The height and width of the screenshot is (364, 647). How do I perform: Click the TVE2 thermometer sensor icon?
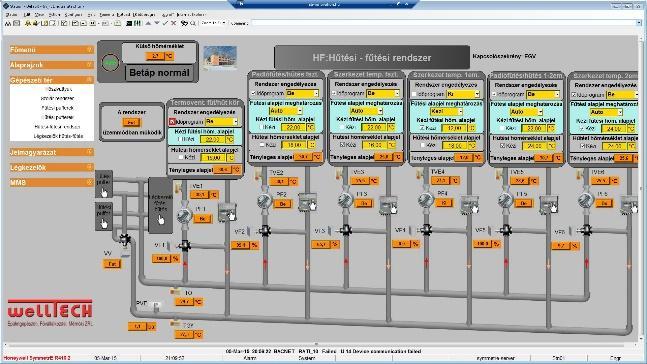coord(258,174)
